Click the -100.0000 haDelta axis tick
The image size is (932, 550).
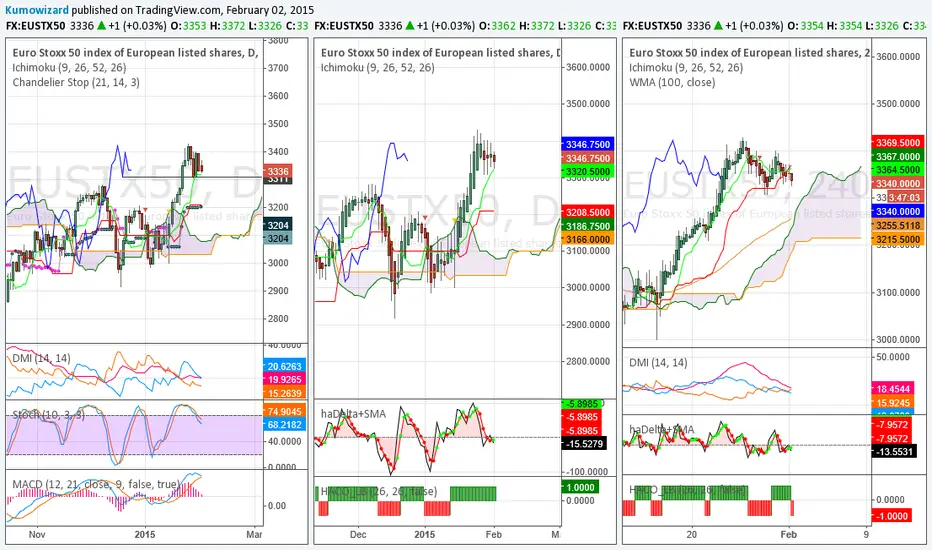click(586, 472)
